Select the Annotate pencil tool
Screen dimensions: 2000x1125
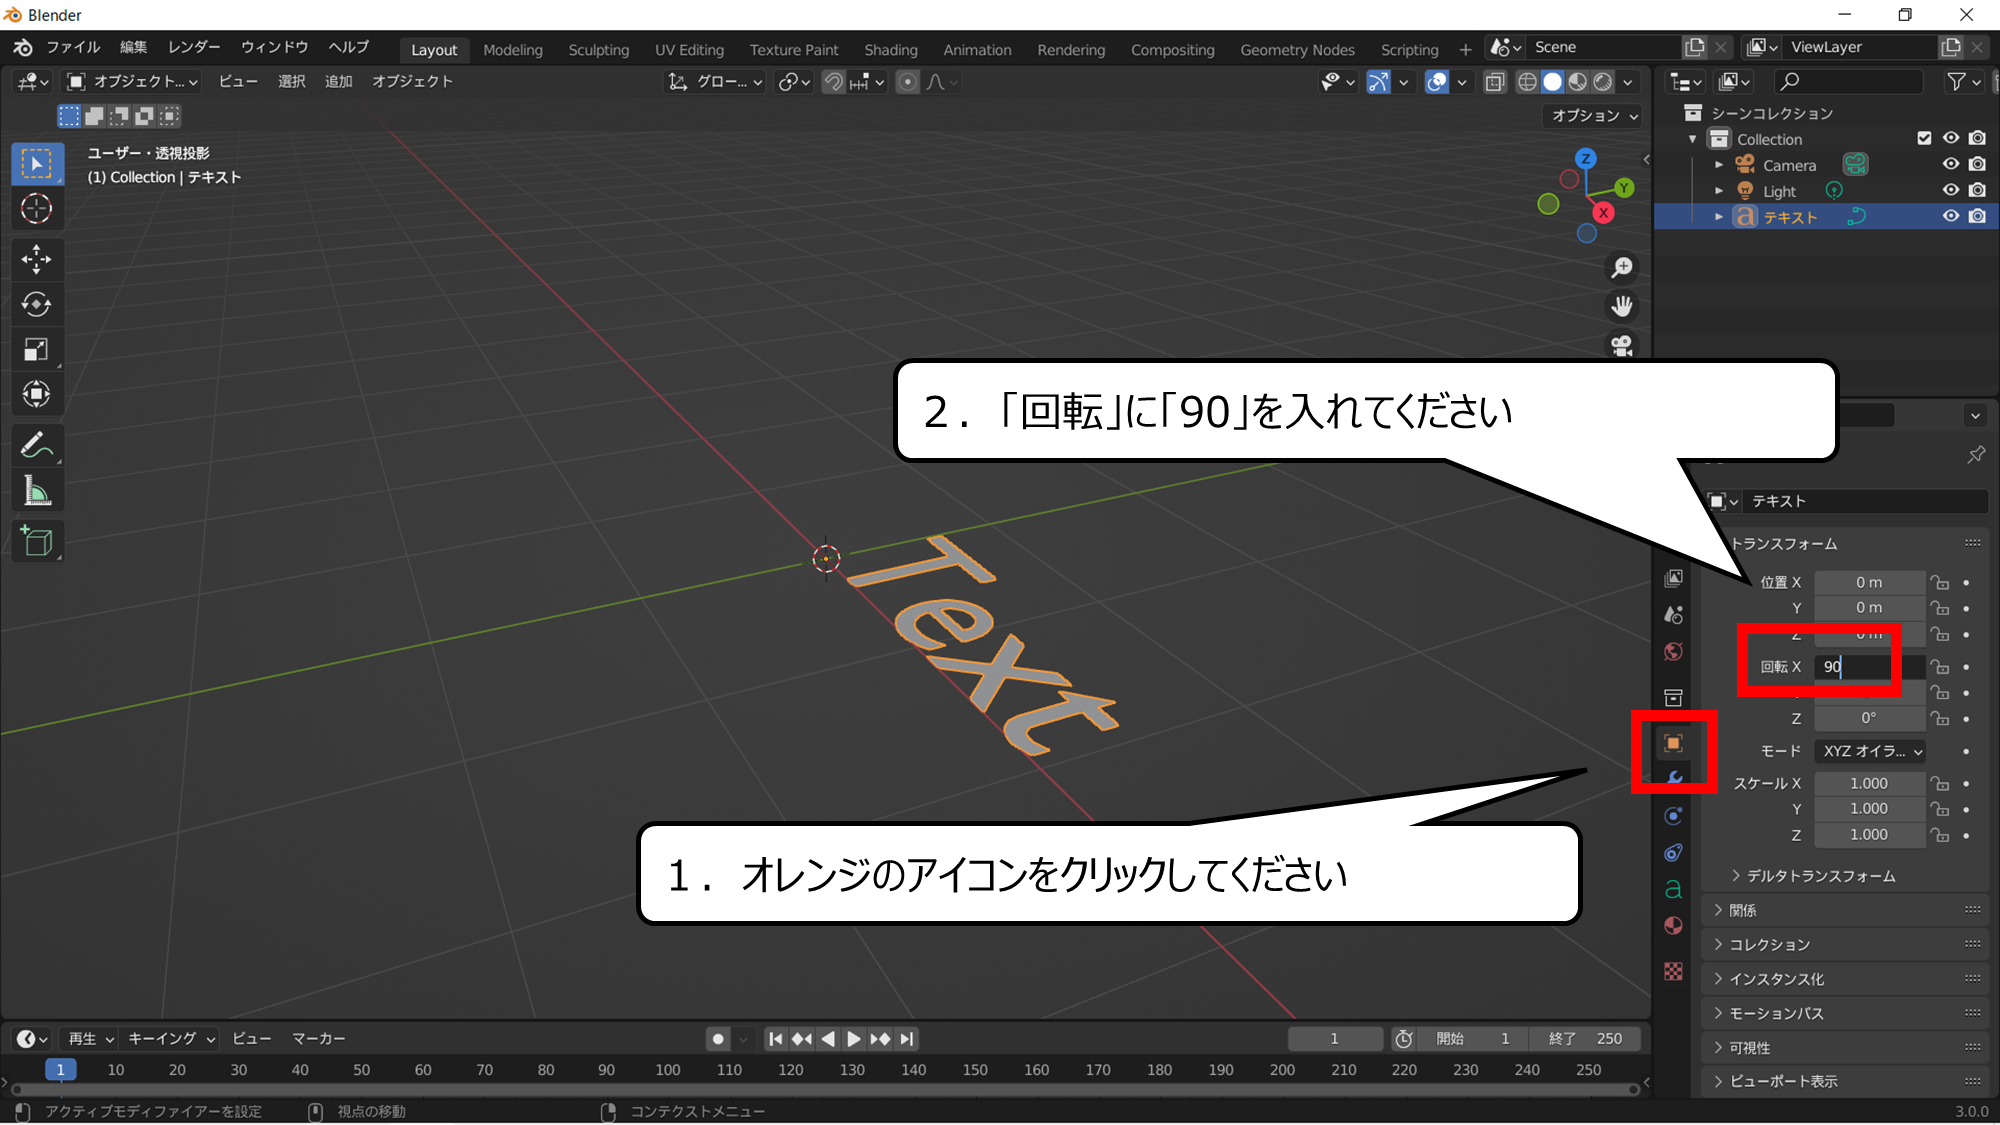point(37,445)
